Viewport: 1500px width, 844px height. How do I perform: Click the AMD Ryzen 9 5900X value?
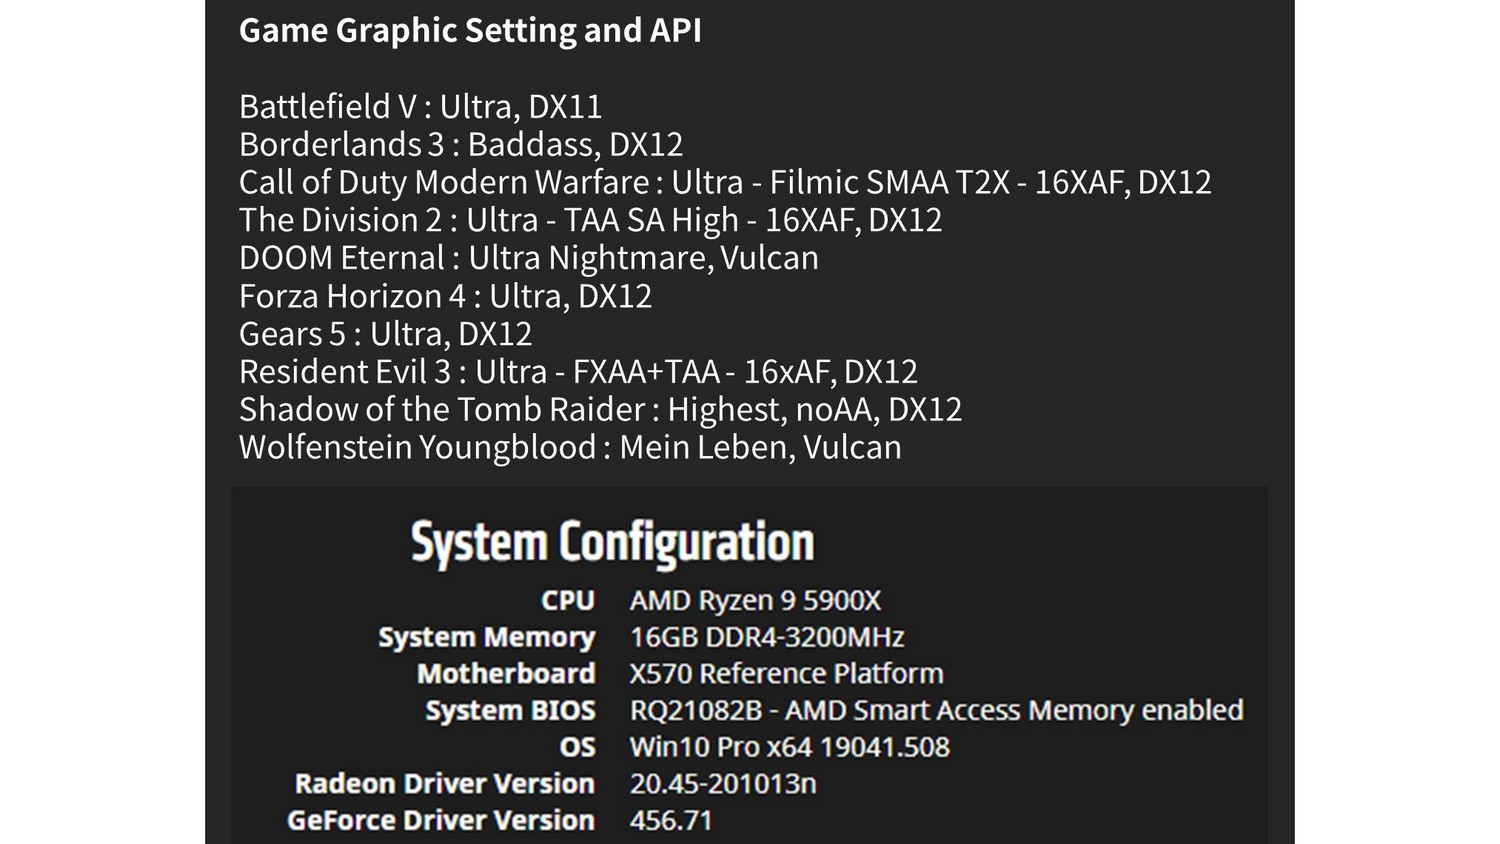click(x=755, y=601)
